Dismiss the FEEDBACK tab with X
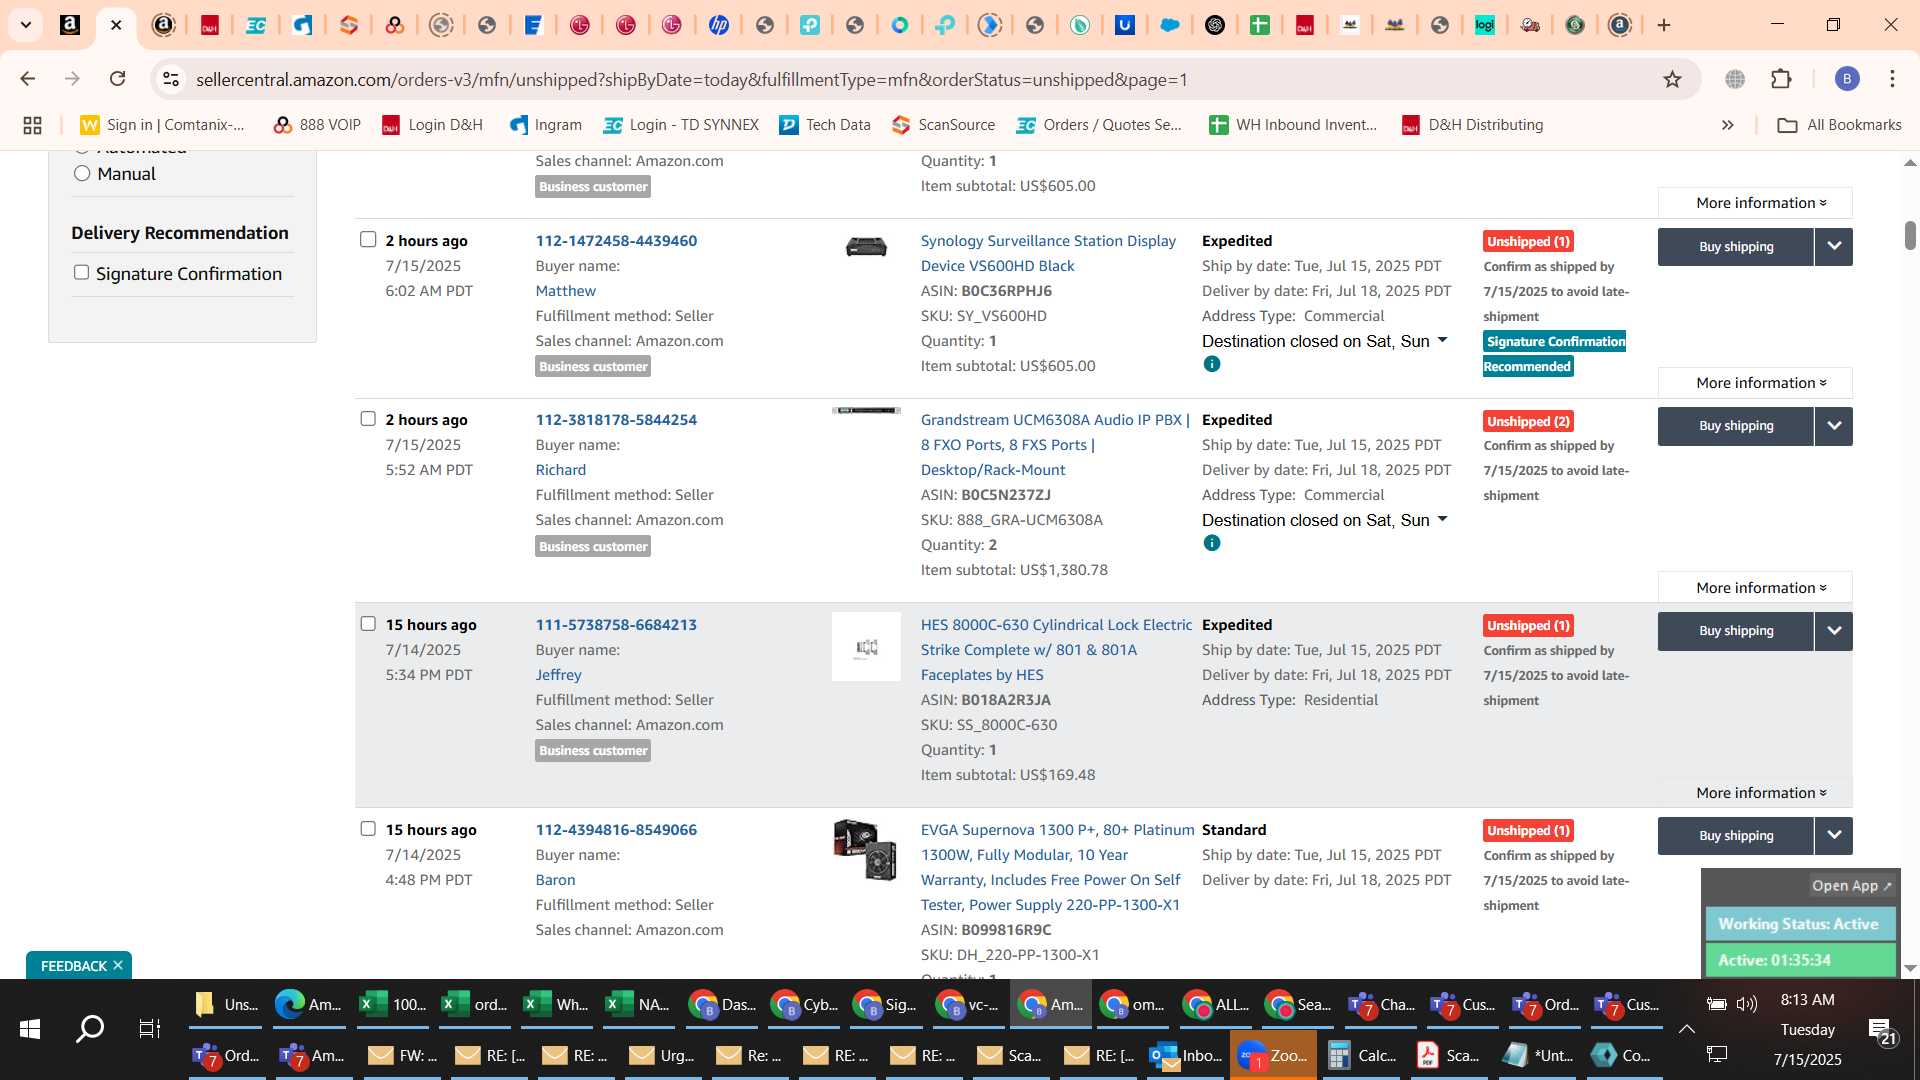 click(x=118, y=965)
